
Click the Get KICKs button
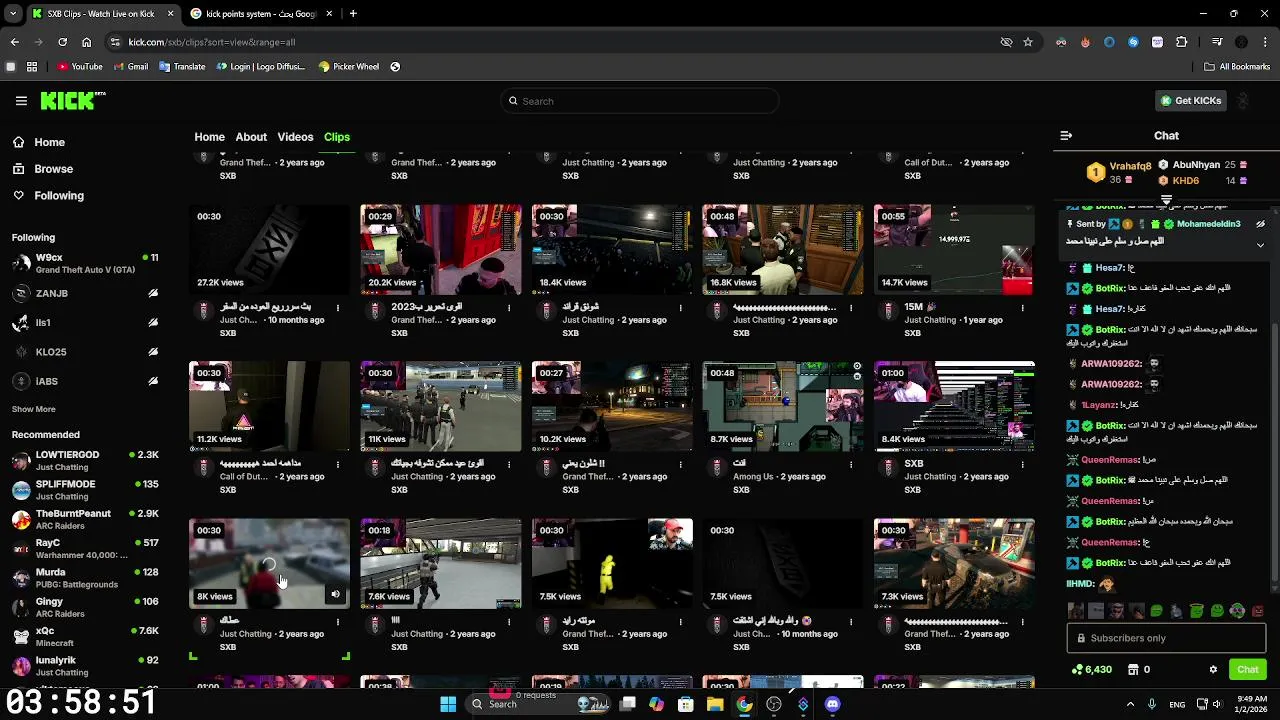pos(1190,101)
